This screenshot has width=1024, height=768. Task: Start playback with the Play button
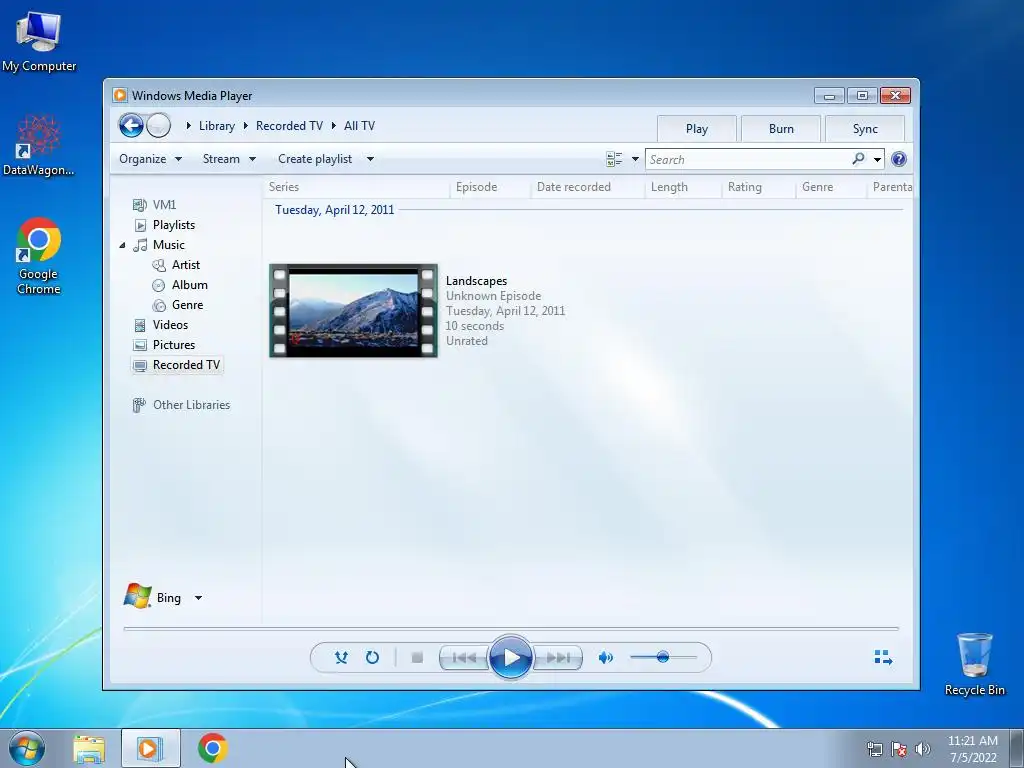tap(511, 657)
